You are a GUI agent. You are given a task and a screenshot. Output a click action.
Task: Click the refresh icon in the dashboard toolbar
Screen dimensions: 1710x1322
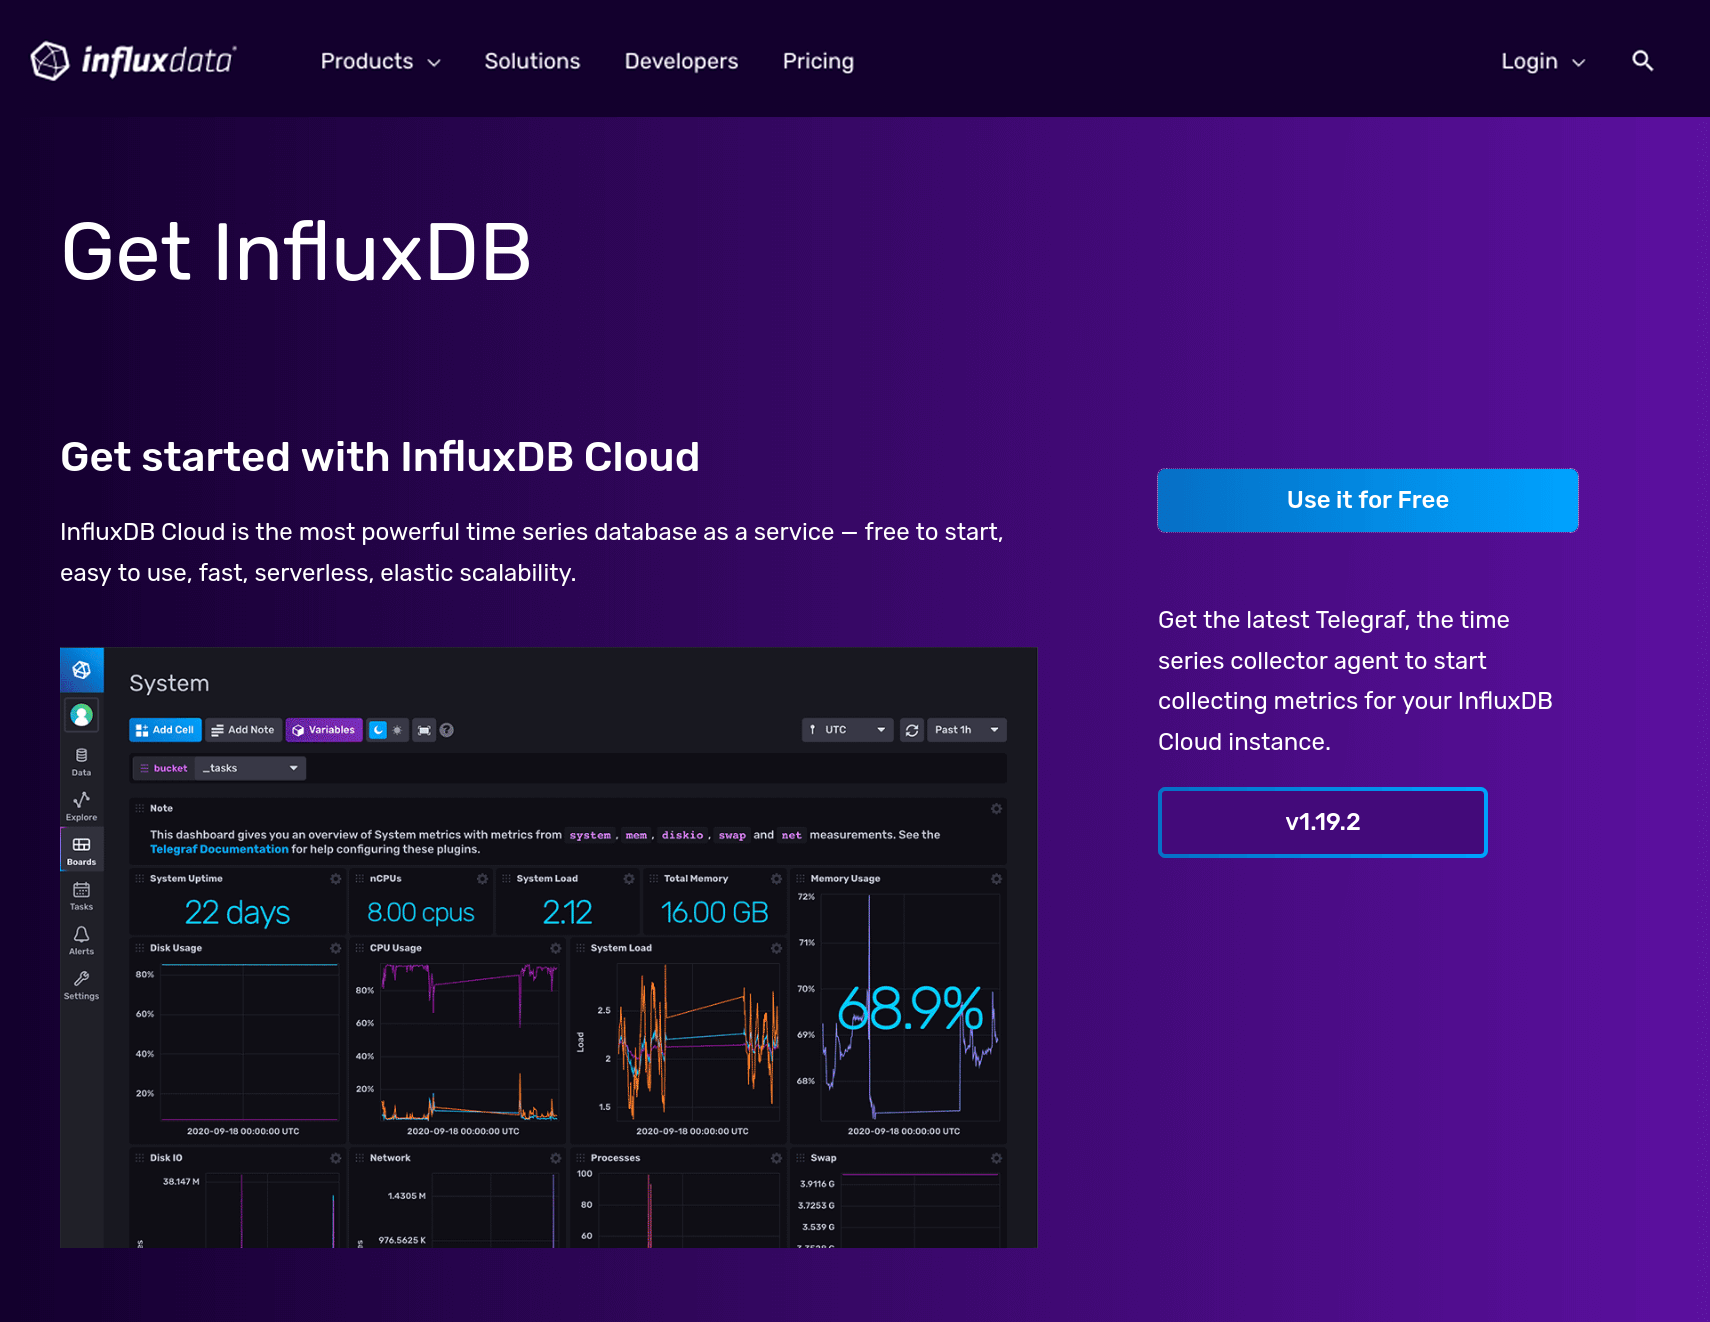[911, 730]
